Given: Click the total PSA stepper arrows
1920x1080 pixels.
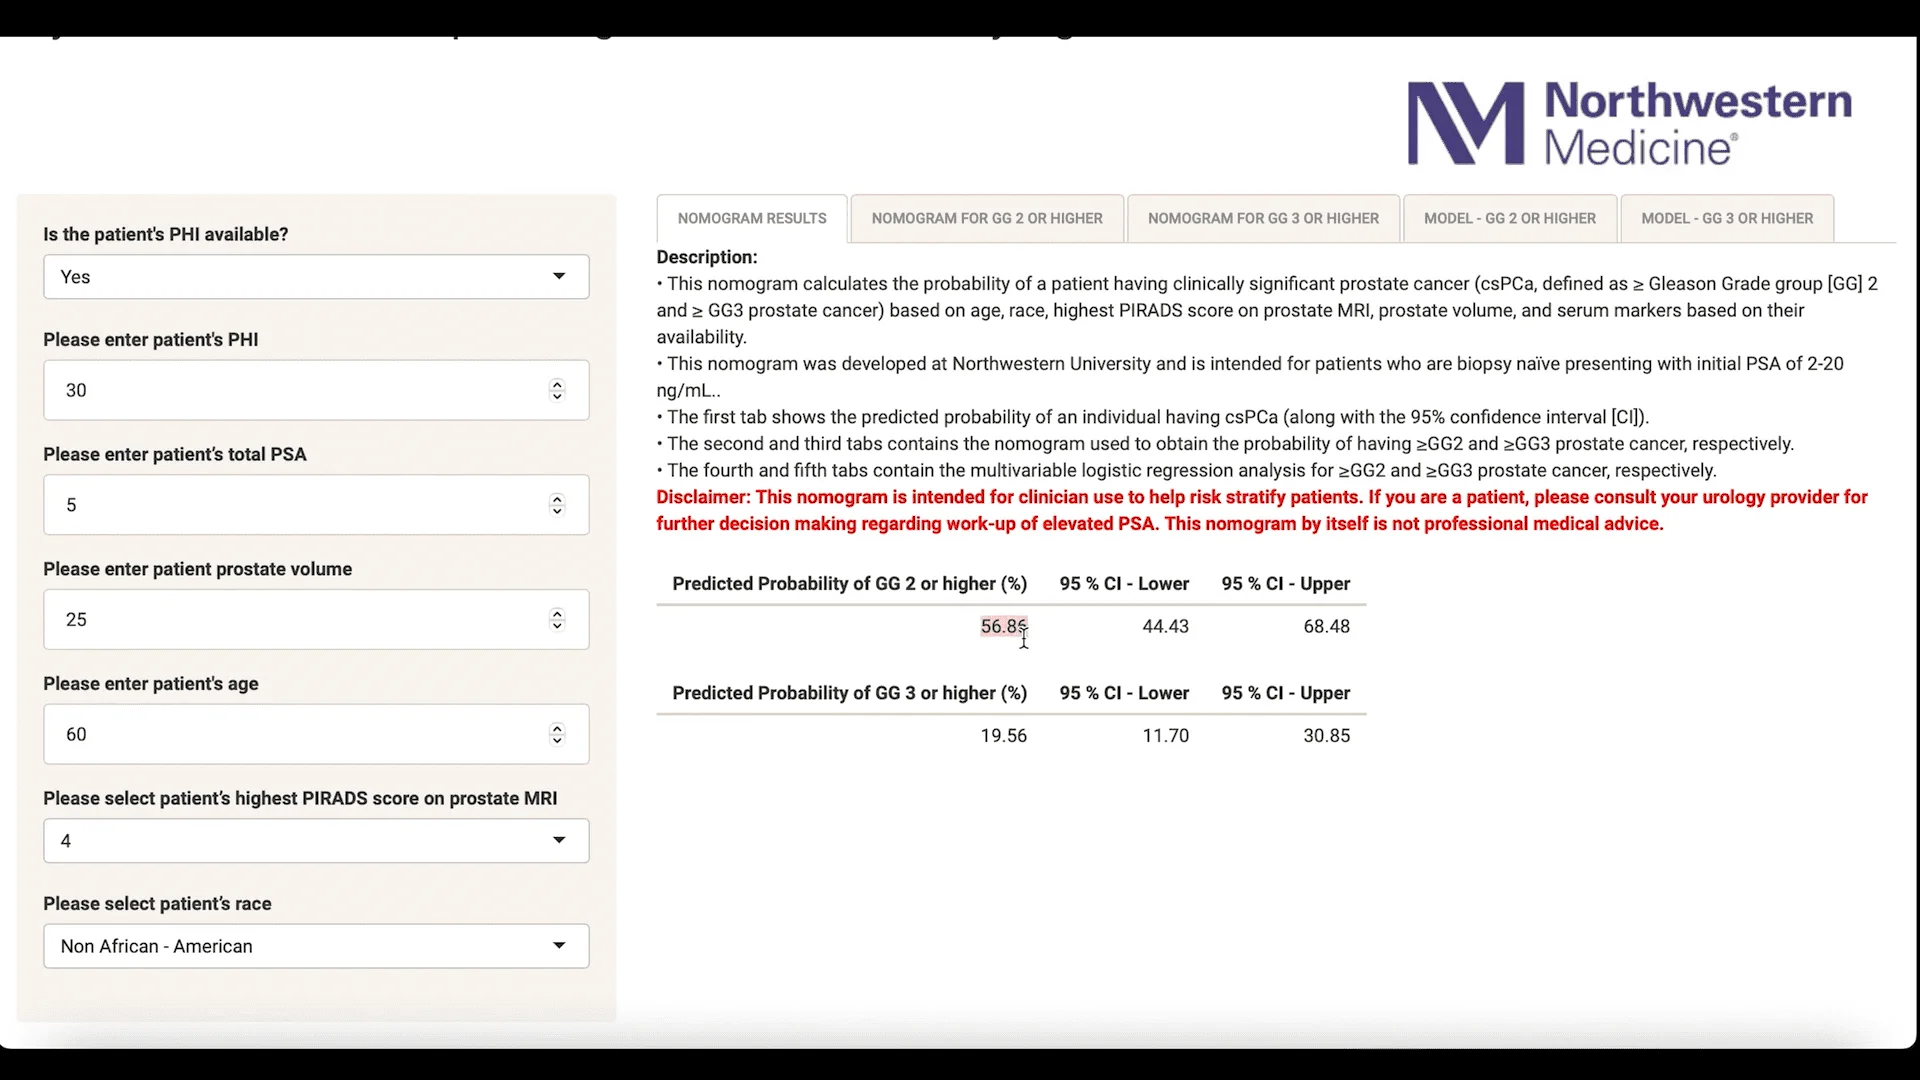Looking at the screenshot, I should [557, 505].
